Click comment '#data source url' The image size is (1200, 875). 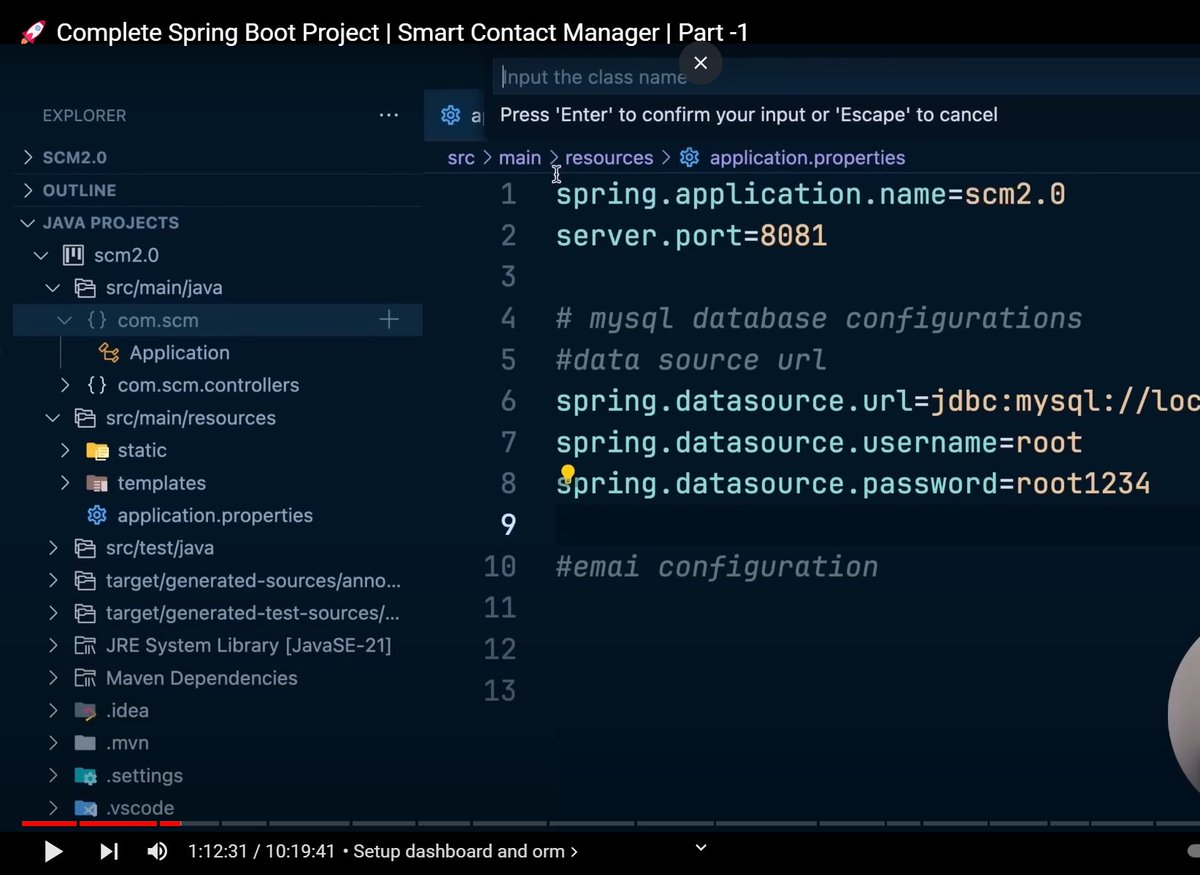tap(691, 360)
